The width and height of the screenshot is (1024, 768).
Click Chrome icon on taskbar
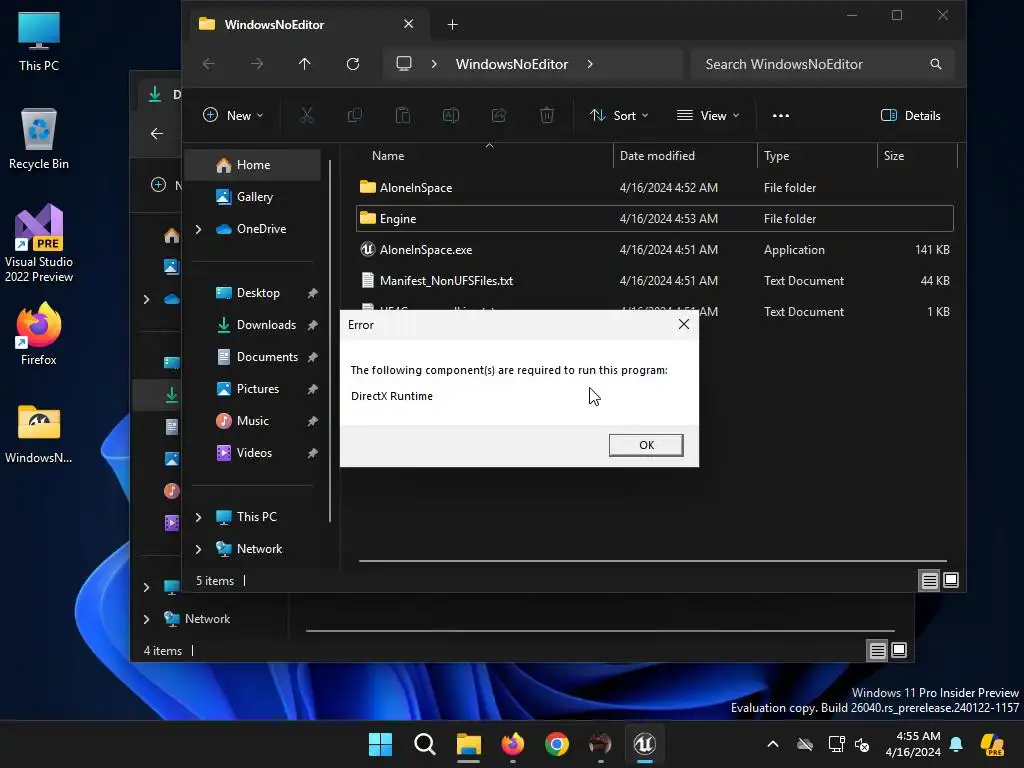coord(557,744)
